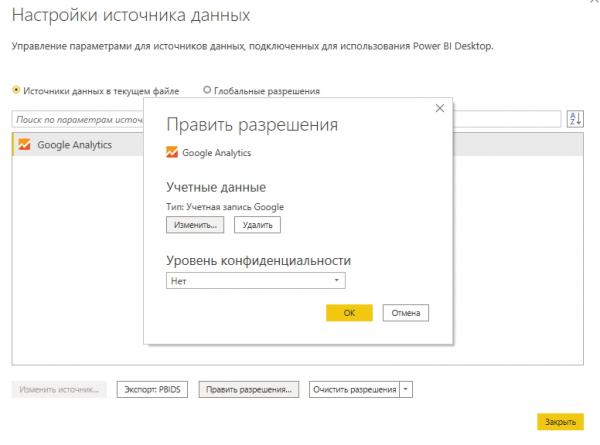
Task: Click the Экспорт: PBIDS button
Action: pos(152,390)
